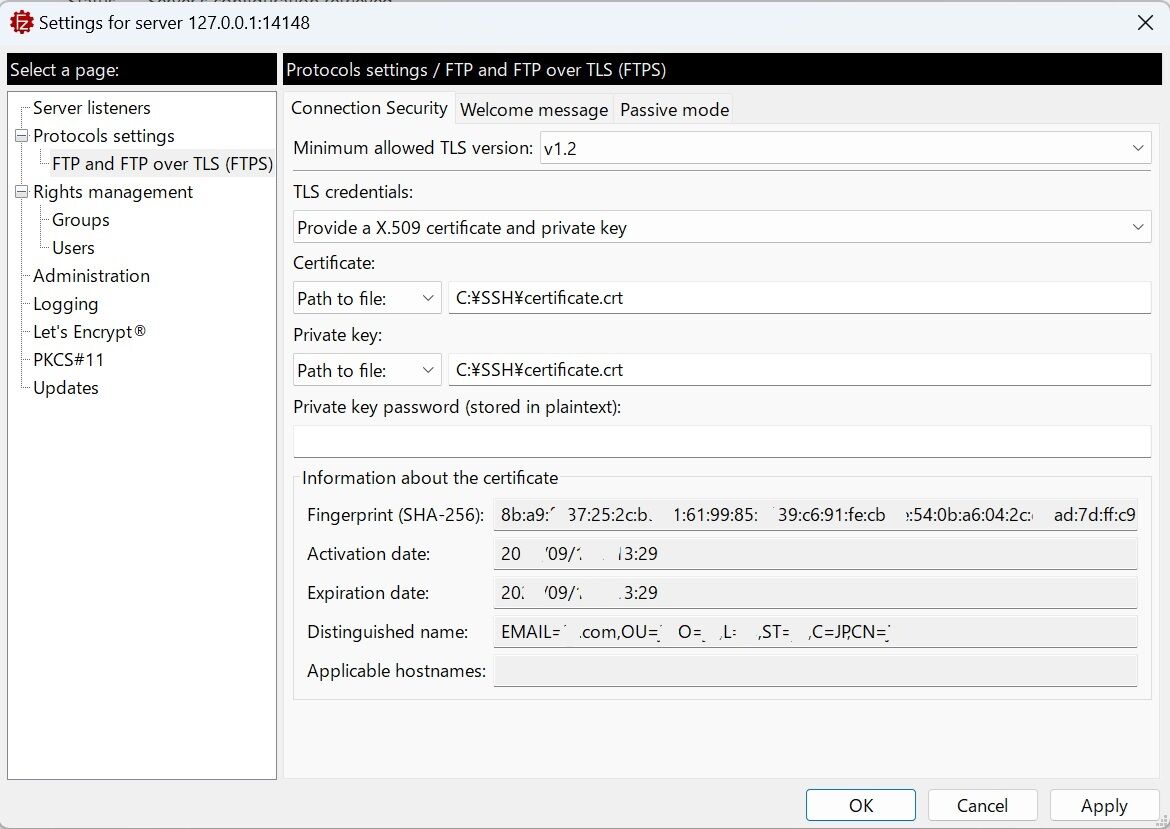Screen dimensions: 1170x829
Task: Open the Updates settings page
Action: pos(65,387)
